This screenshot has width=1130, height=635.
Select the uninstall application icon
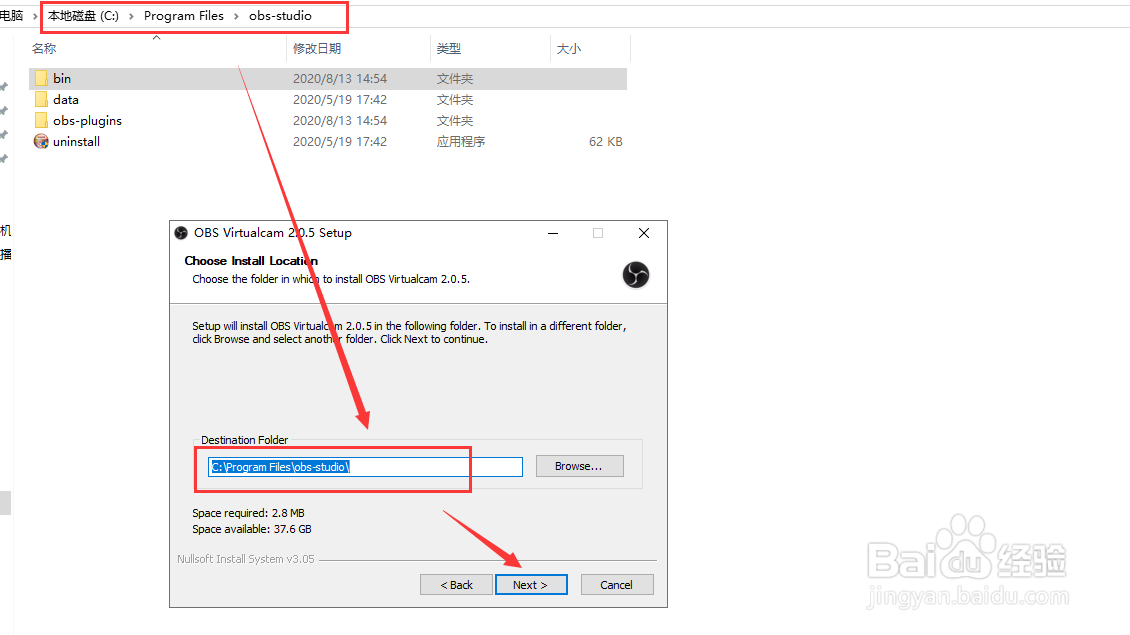(41, 141)
